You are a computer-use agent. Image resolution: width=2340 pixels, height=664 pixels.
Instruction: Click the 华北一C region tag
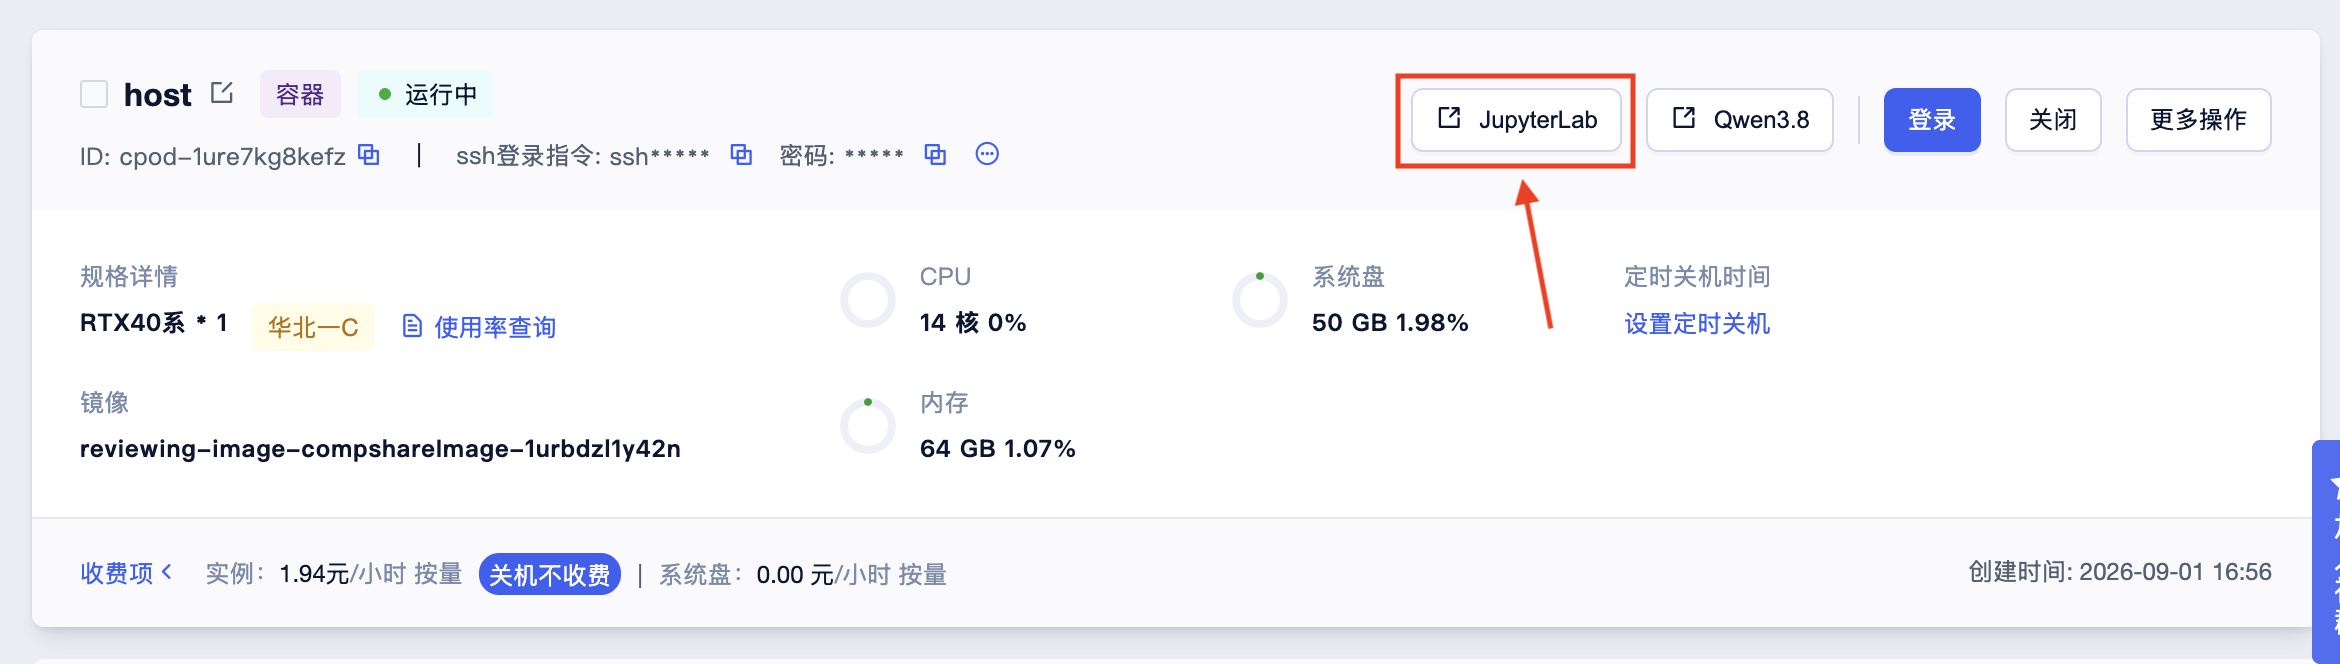(x=313, y=327)
